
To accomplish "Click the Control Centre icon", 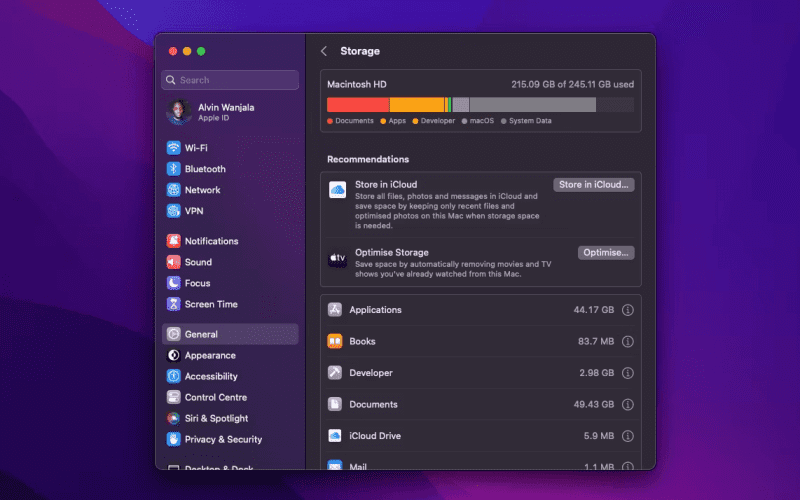I will (x=173, y=397).
